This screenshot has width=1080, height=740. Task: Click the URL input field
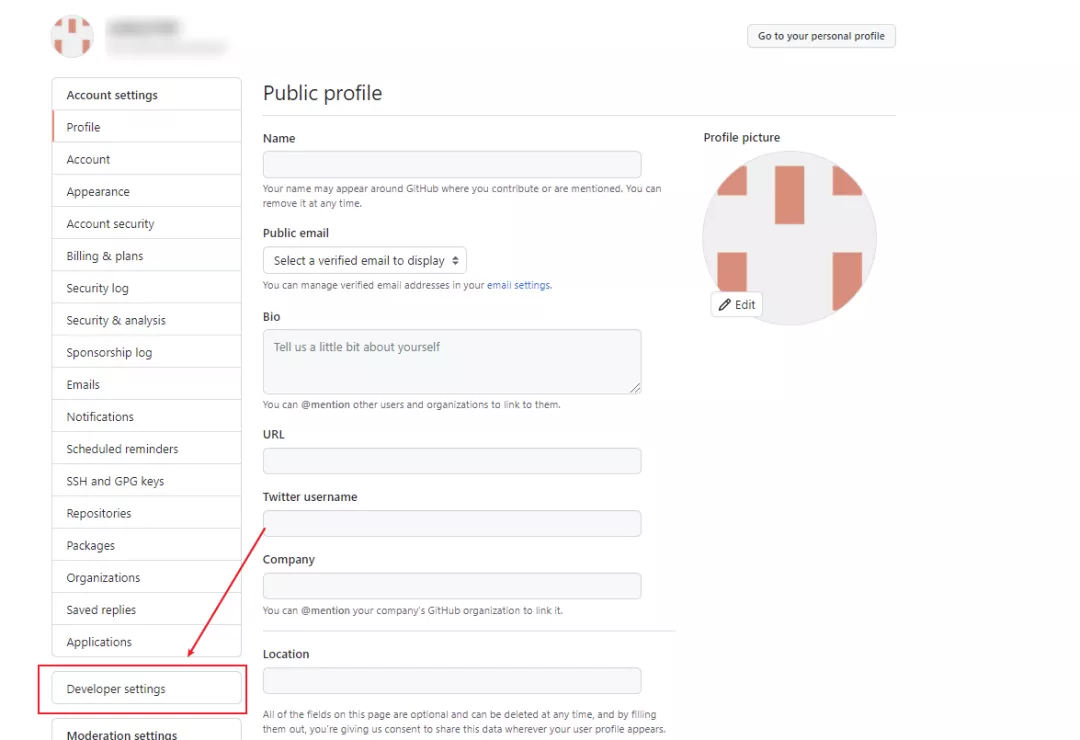pyautogui.click(x=452, y=461)
